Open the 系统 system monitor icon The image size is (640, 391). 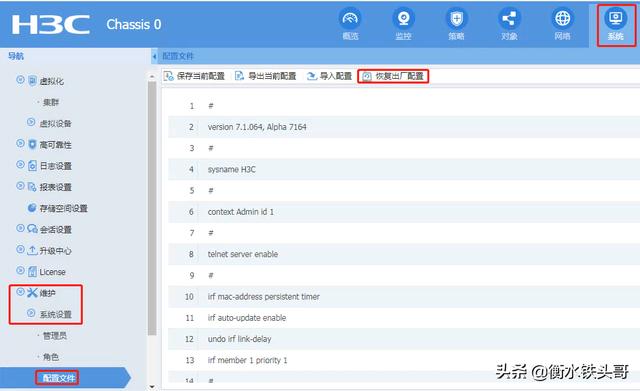pos(616,18)
